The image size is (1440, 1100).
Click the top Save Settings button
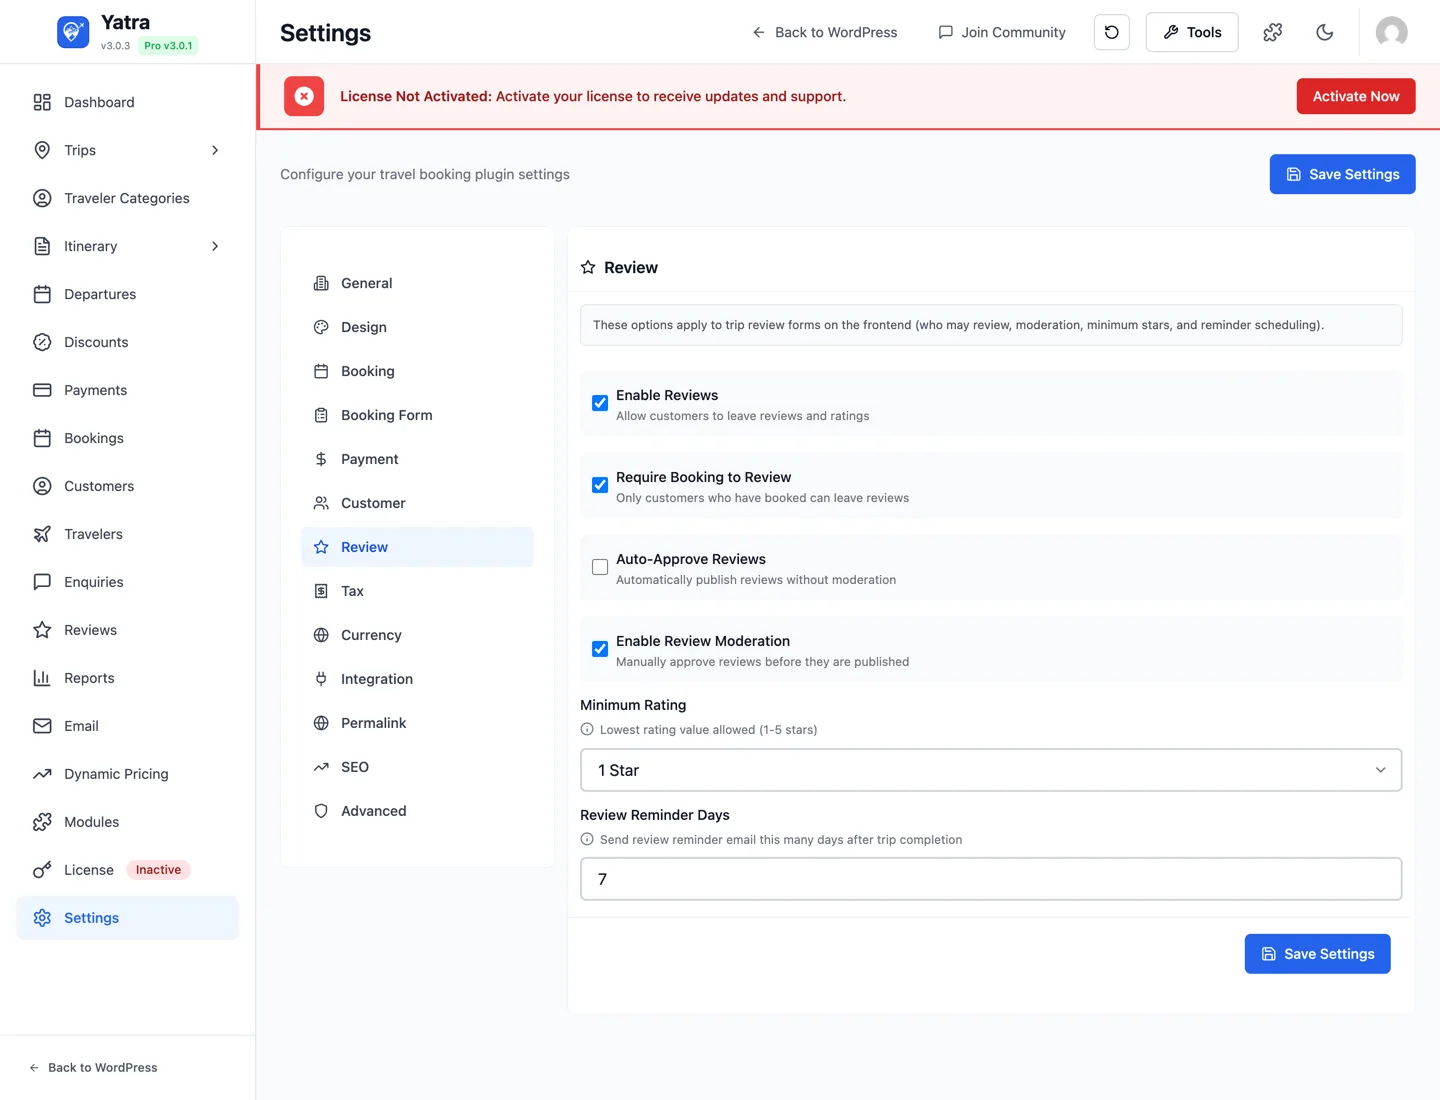tap(1342, 174)
